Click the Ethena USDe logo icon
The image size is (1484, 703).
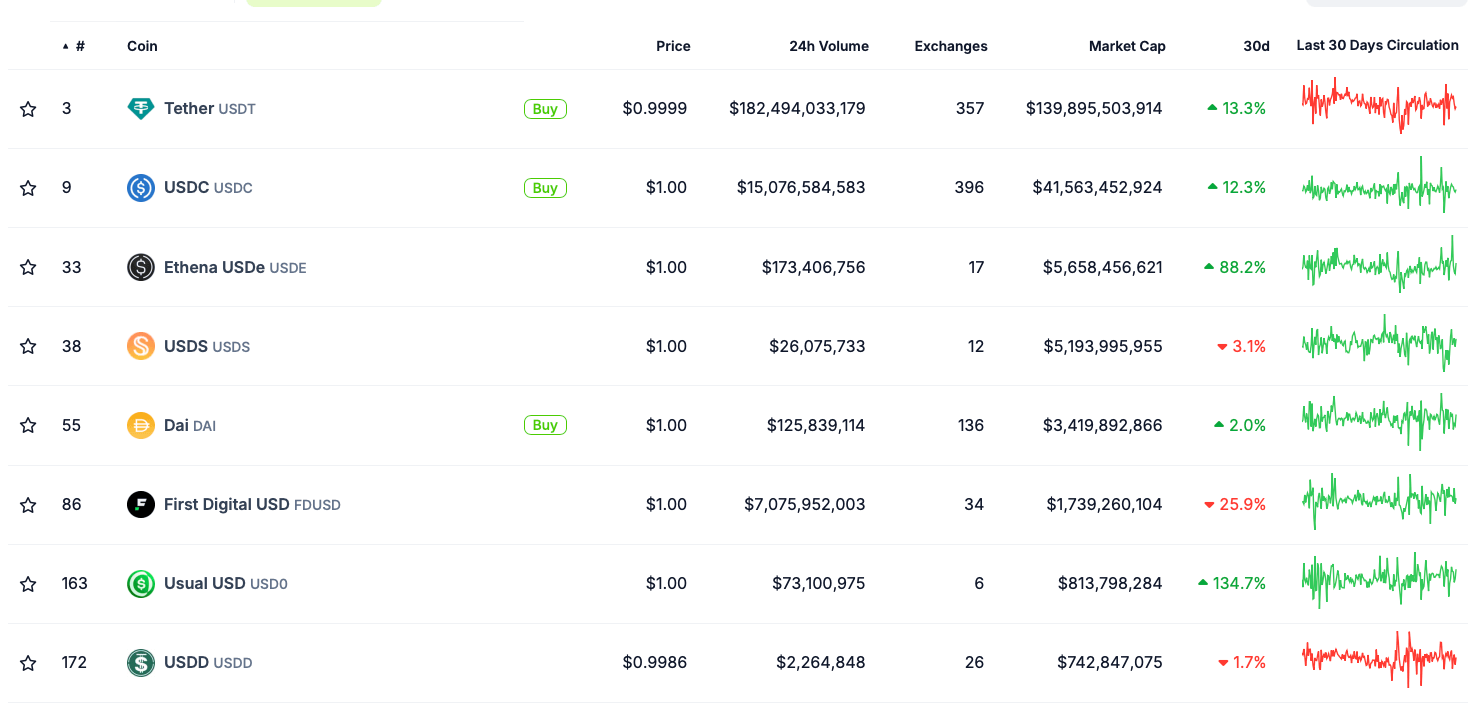tap(141, 267)
